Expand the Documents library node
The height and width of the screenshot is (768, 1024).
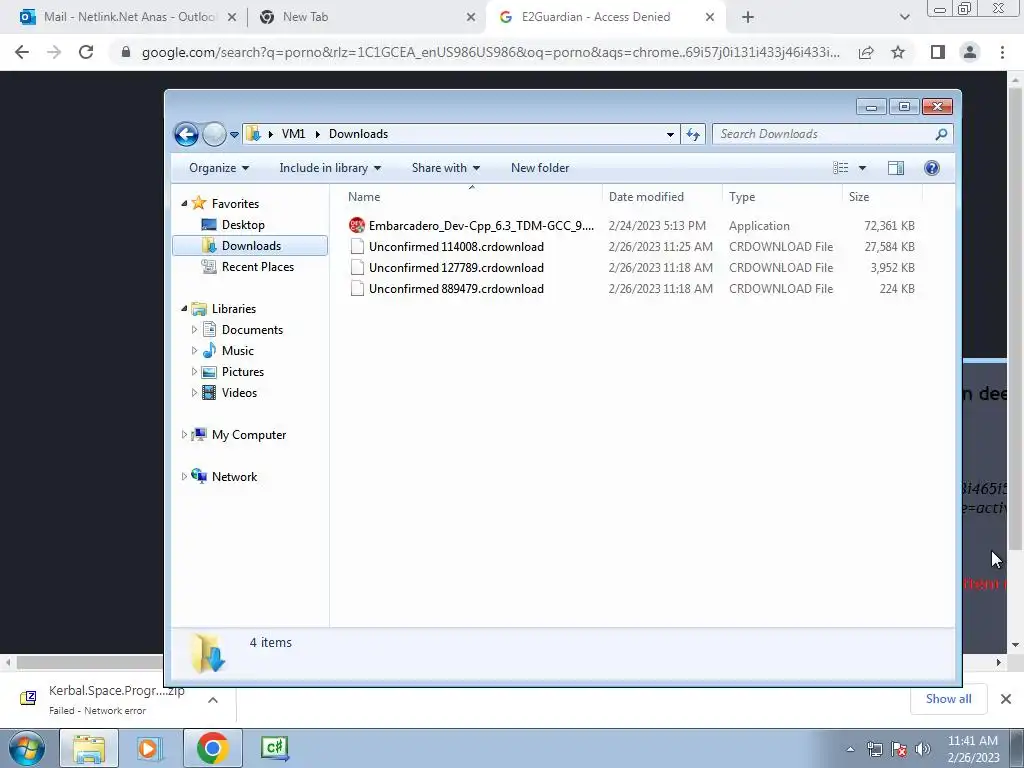[x=194, y=330]
